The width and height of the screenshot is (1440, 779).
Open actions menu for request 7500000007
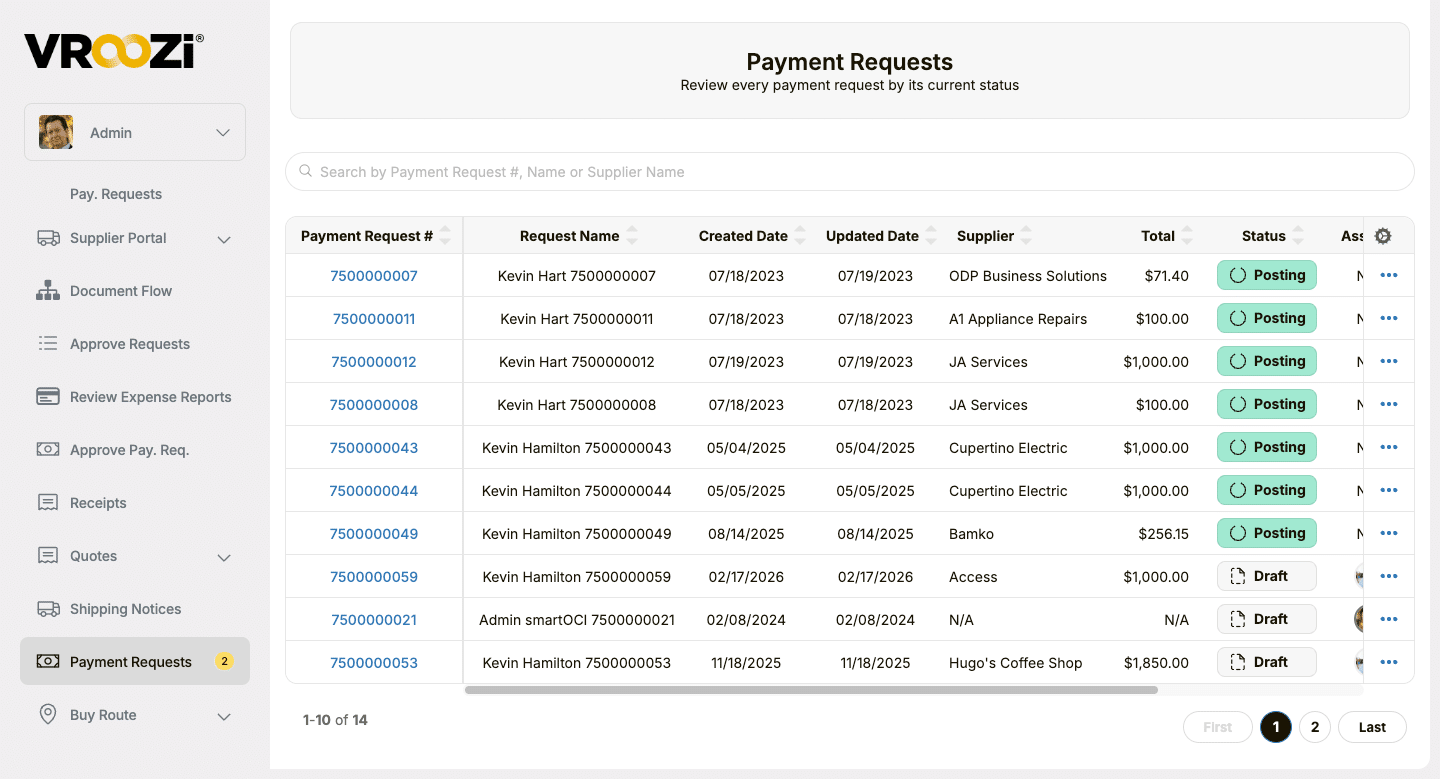pyautogui.click(x=1388, y=275)
